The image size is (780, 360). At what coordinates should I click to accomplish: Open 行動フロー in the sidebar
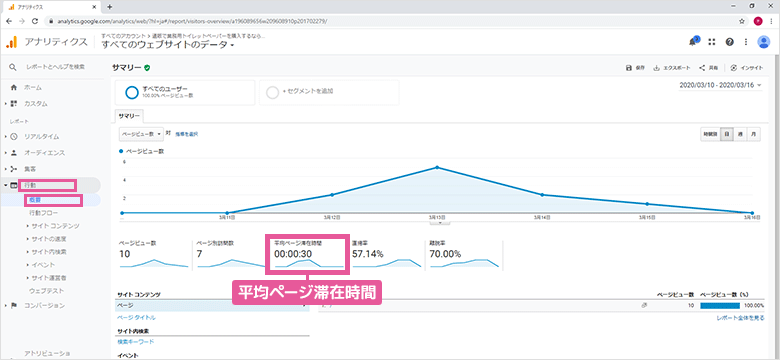pyautogui.click(x=44, y=213)
